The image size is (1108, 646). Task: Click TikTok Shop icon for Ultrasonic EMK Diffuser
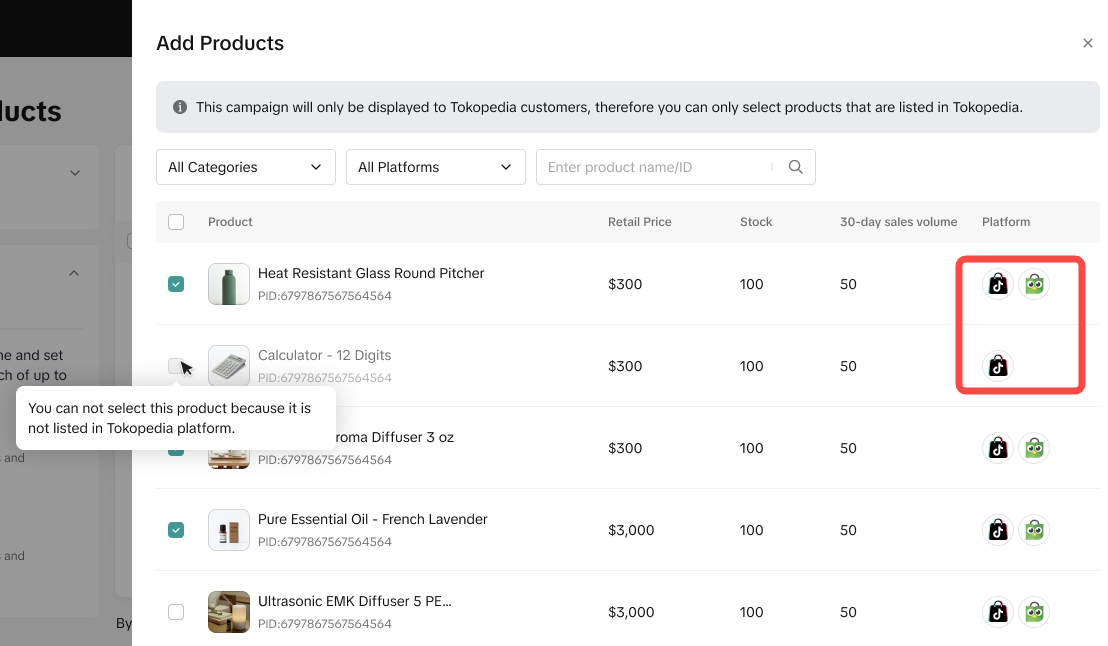tap(997, 612)
